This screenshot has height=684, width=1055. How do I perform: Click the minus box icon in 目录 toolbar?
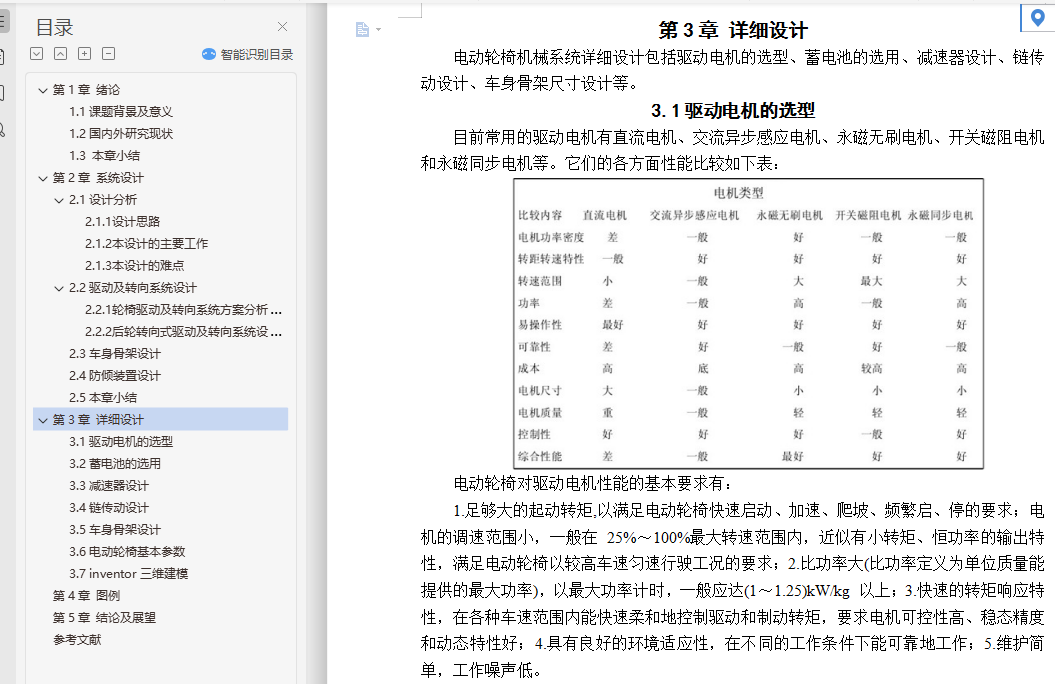pyautogui.click(x=108, y=54)
